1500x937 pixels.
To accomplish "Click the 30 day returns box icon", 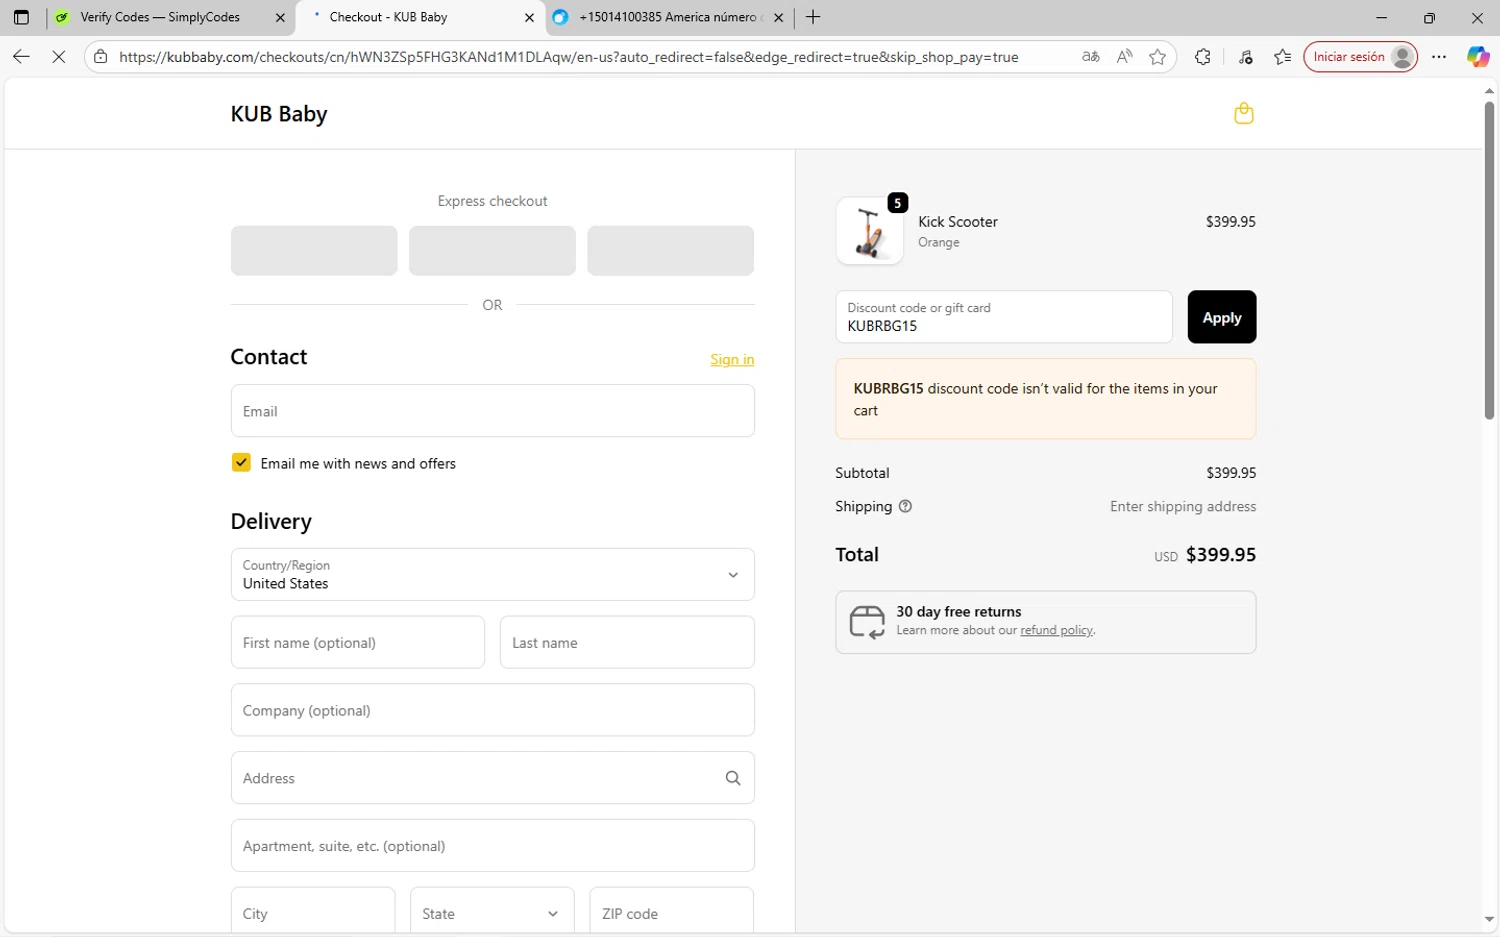I will coord(867,622).
